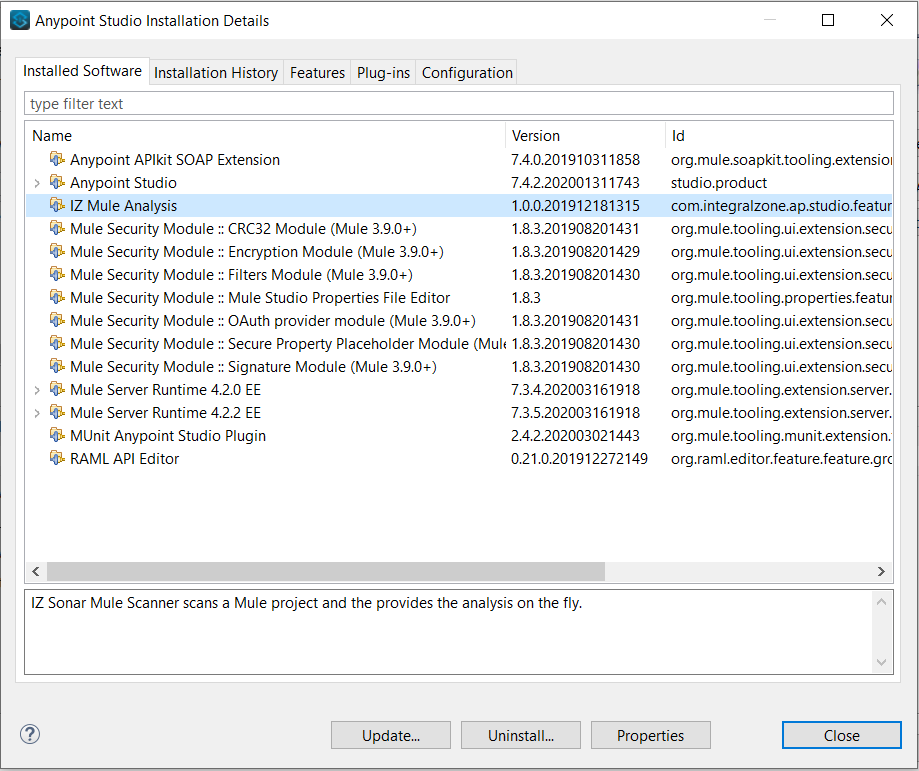919x771 pixels.
Task: Click description pane scroll up arrow
Action: point(881,602)
